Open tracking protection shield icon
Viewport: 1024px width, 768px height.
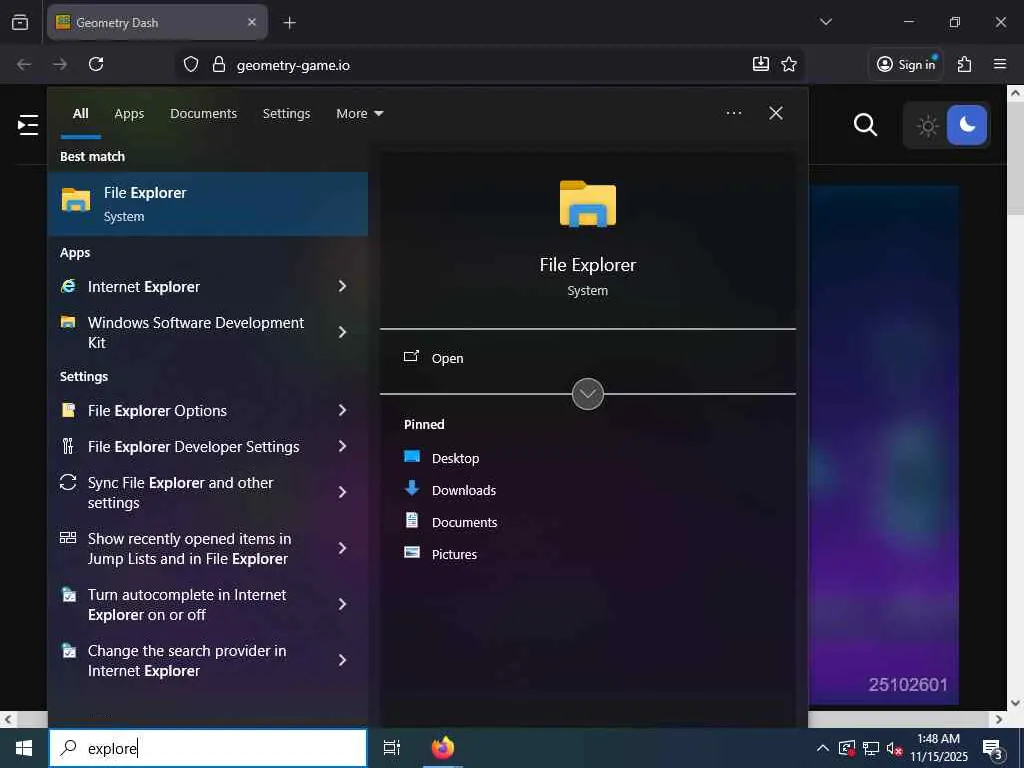pyautogui.click(x=191, y=64)
